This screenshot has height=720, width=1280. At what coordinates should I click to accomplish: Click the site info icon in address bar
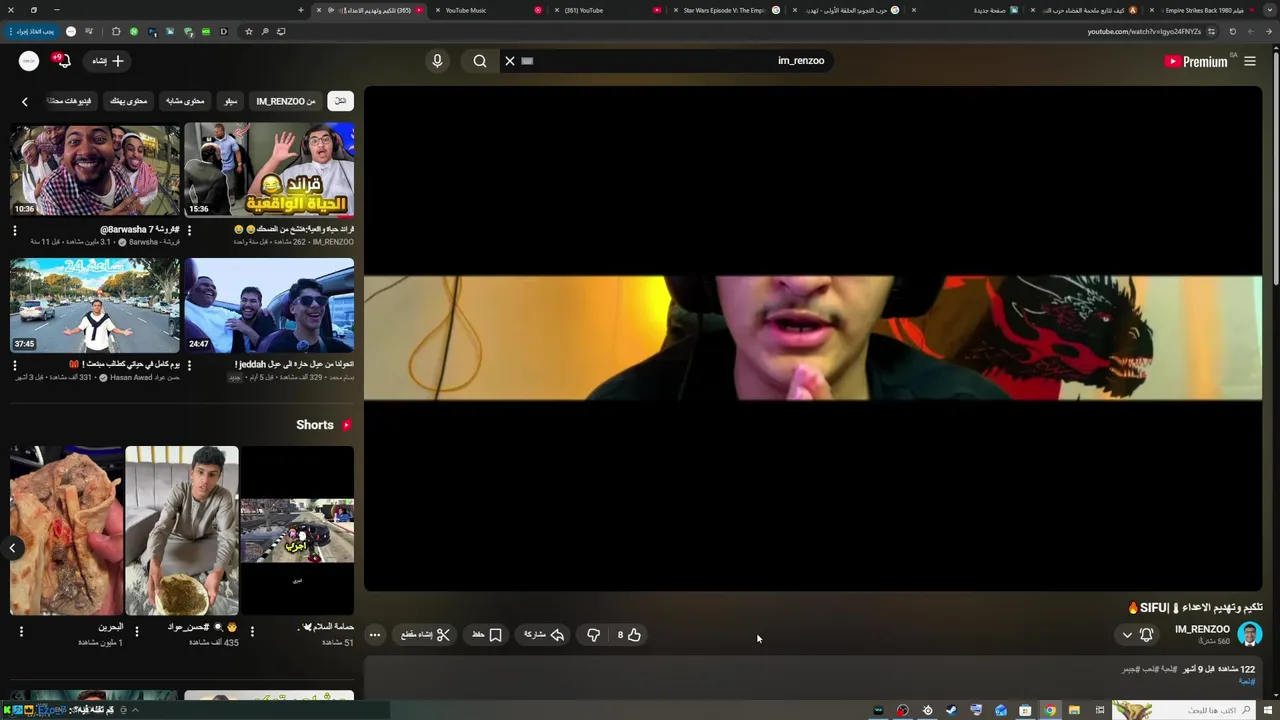[x=1211, y=31]
